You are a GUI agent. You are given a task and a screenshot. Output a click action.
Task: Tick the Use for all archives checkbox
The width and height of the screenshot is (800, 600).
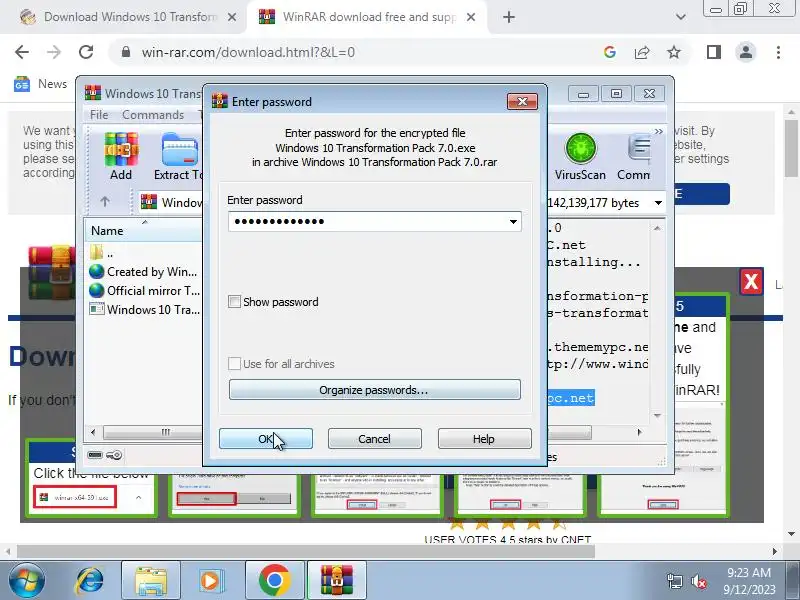[x=234, y=364]
